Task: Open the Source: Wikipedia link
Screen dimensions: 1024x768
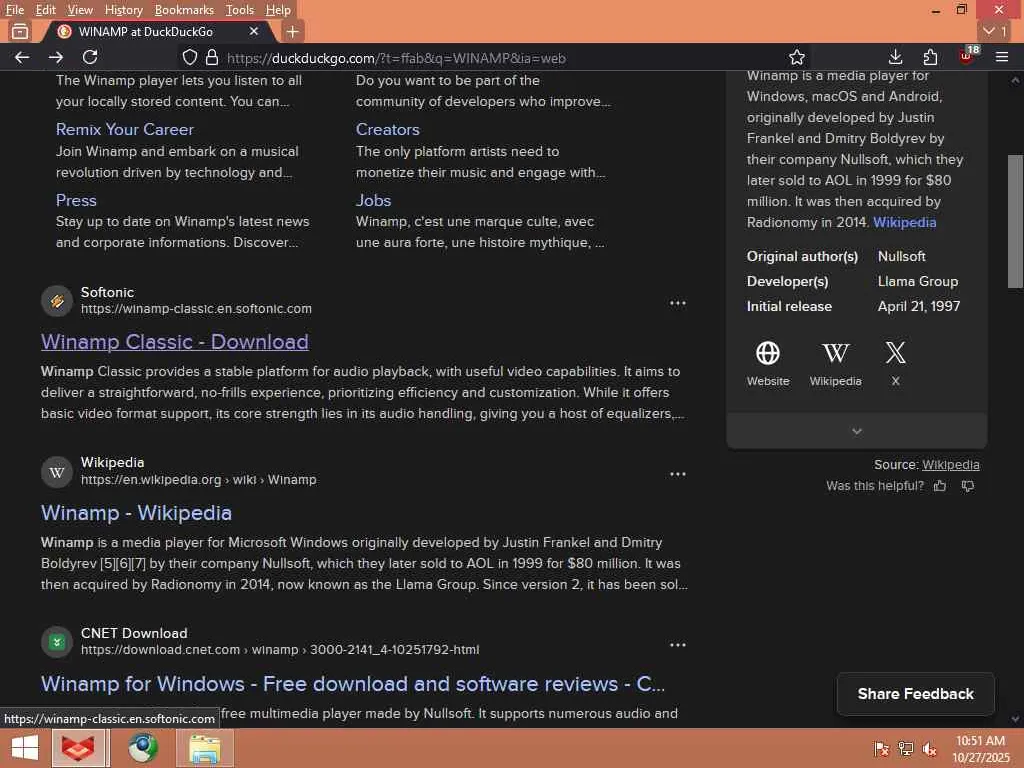Action: coord(950,464)
